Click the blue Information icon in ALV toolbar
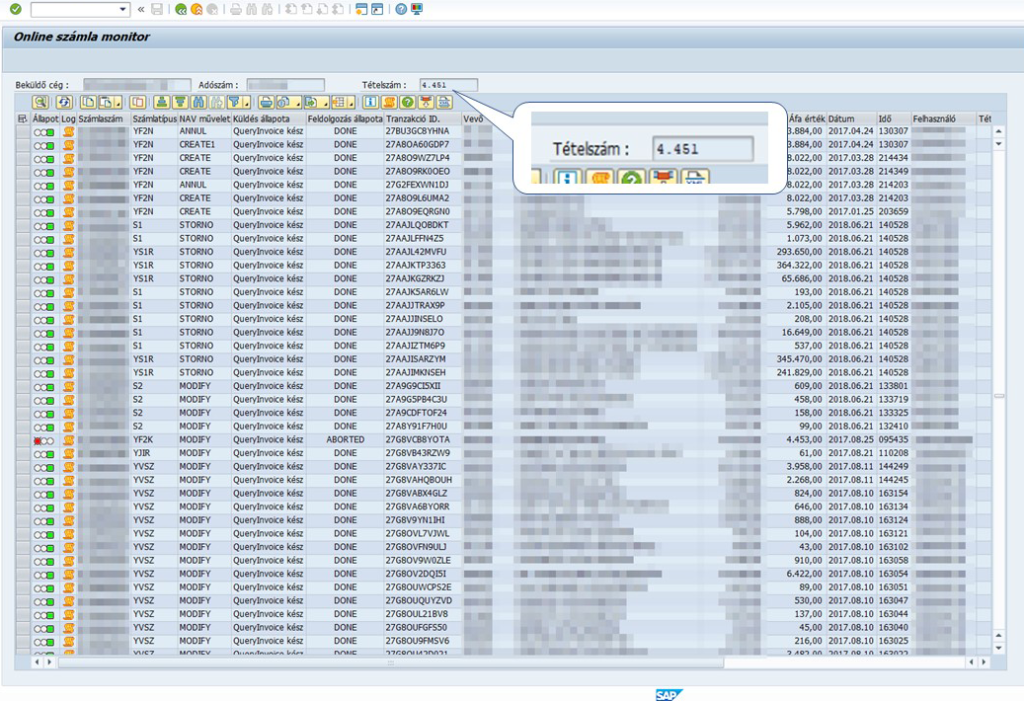This screenshot has height=701, width=1024. pyautogui.click(x=370, y=102)
